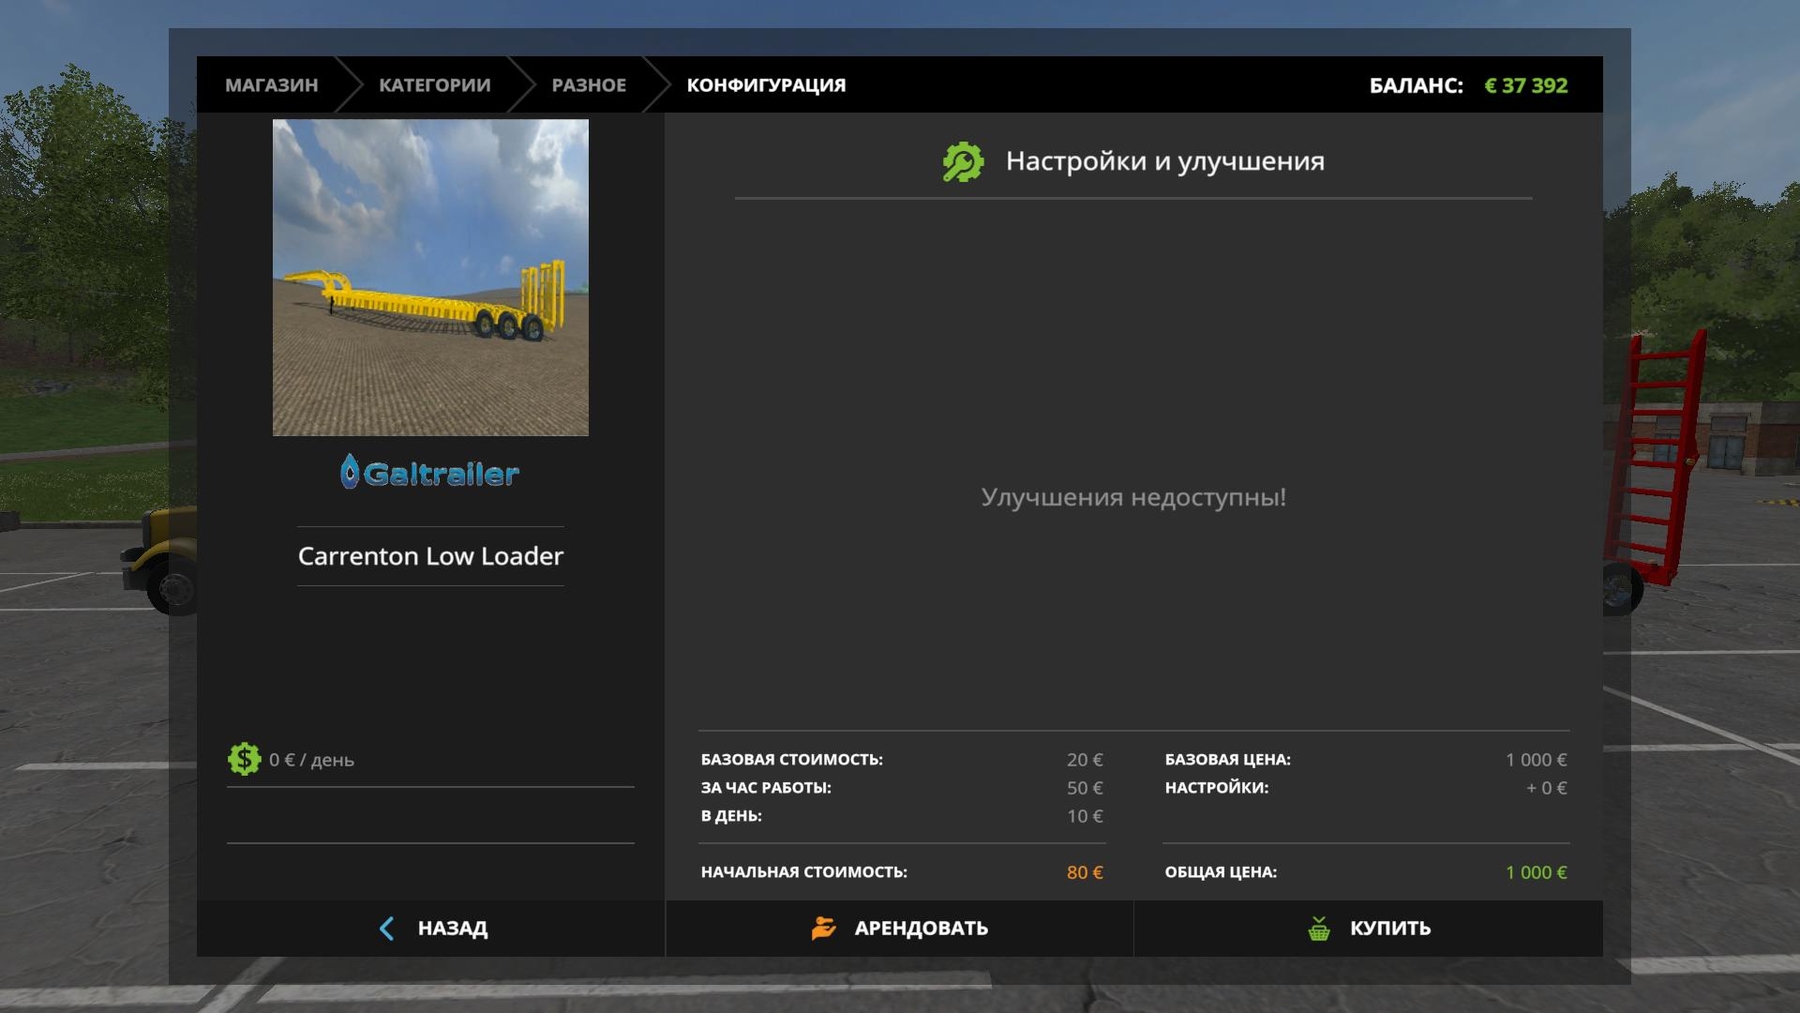
Task: Click the green 1 000 € total price
Action: point(1535,872)
